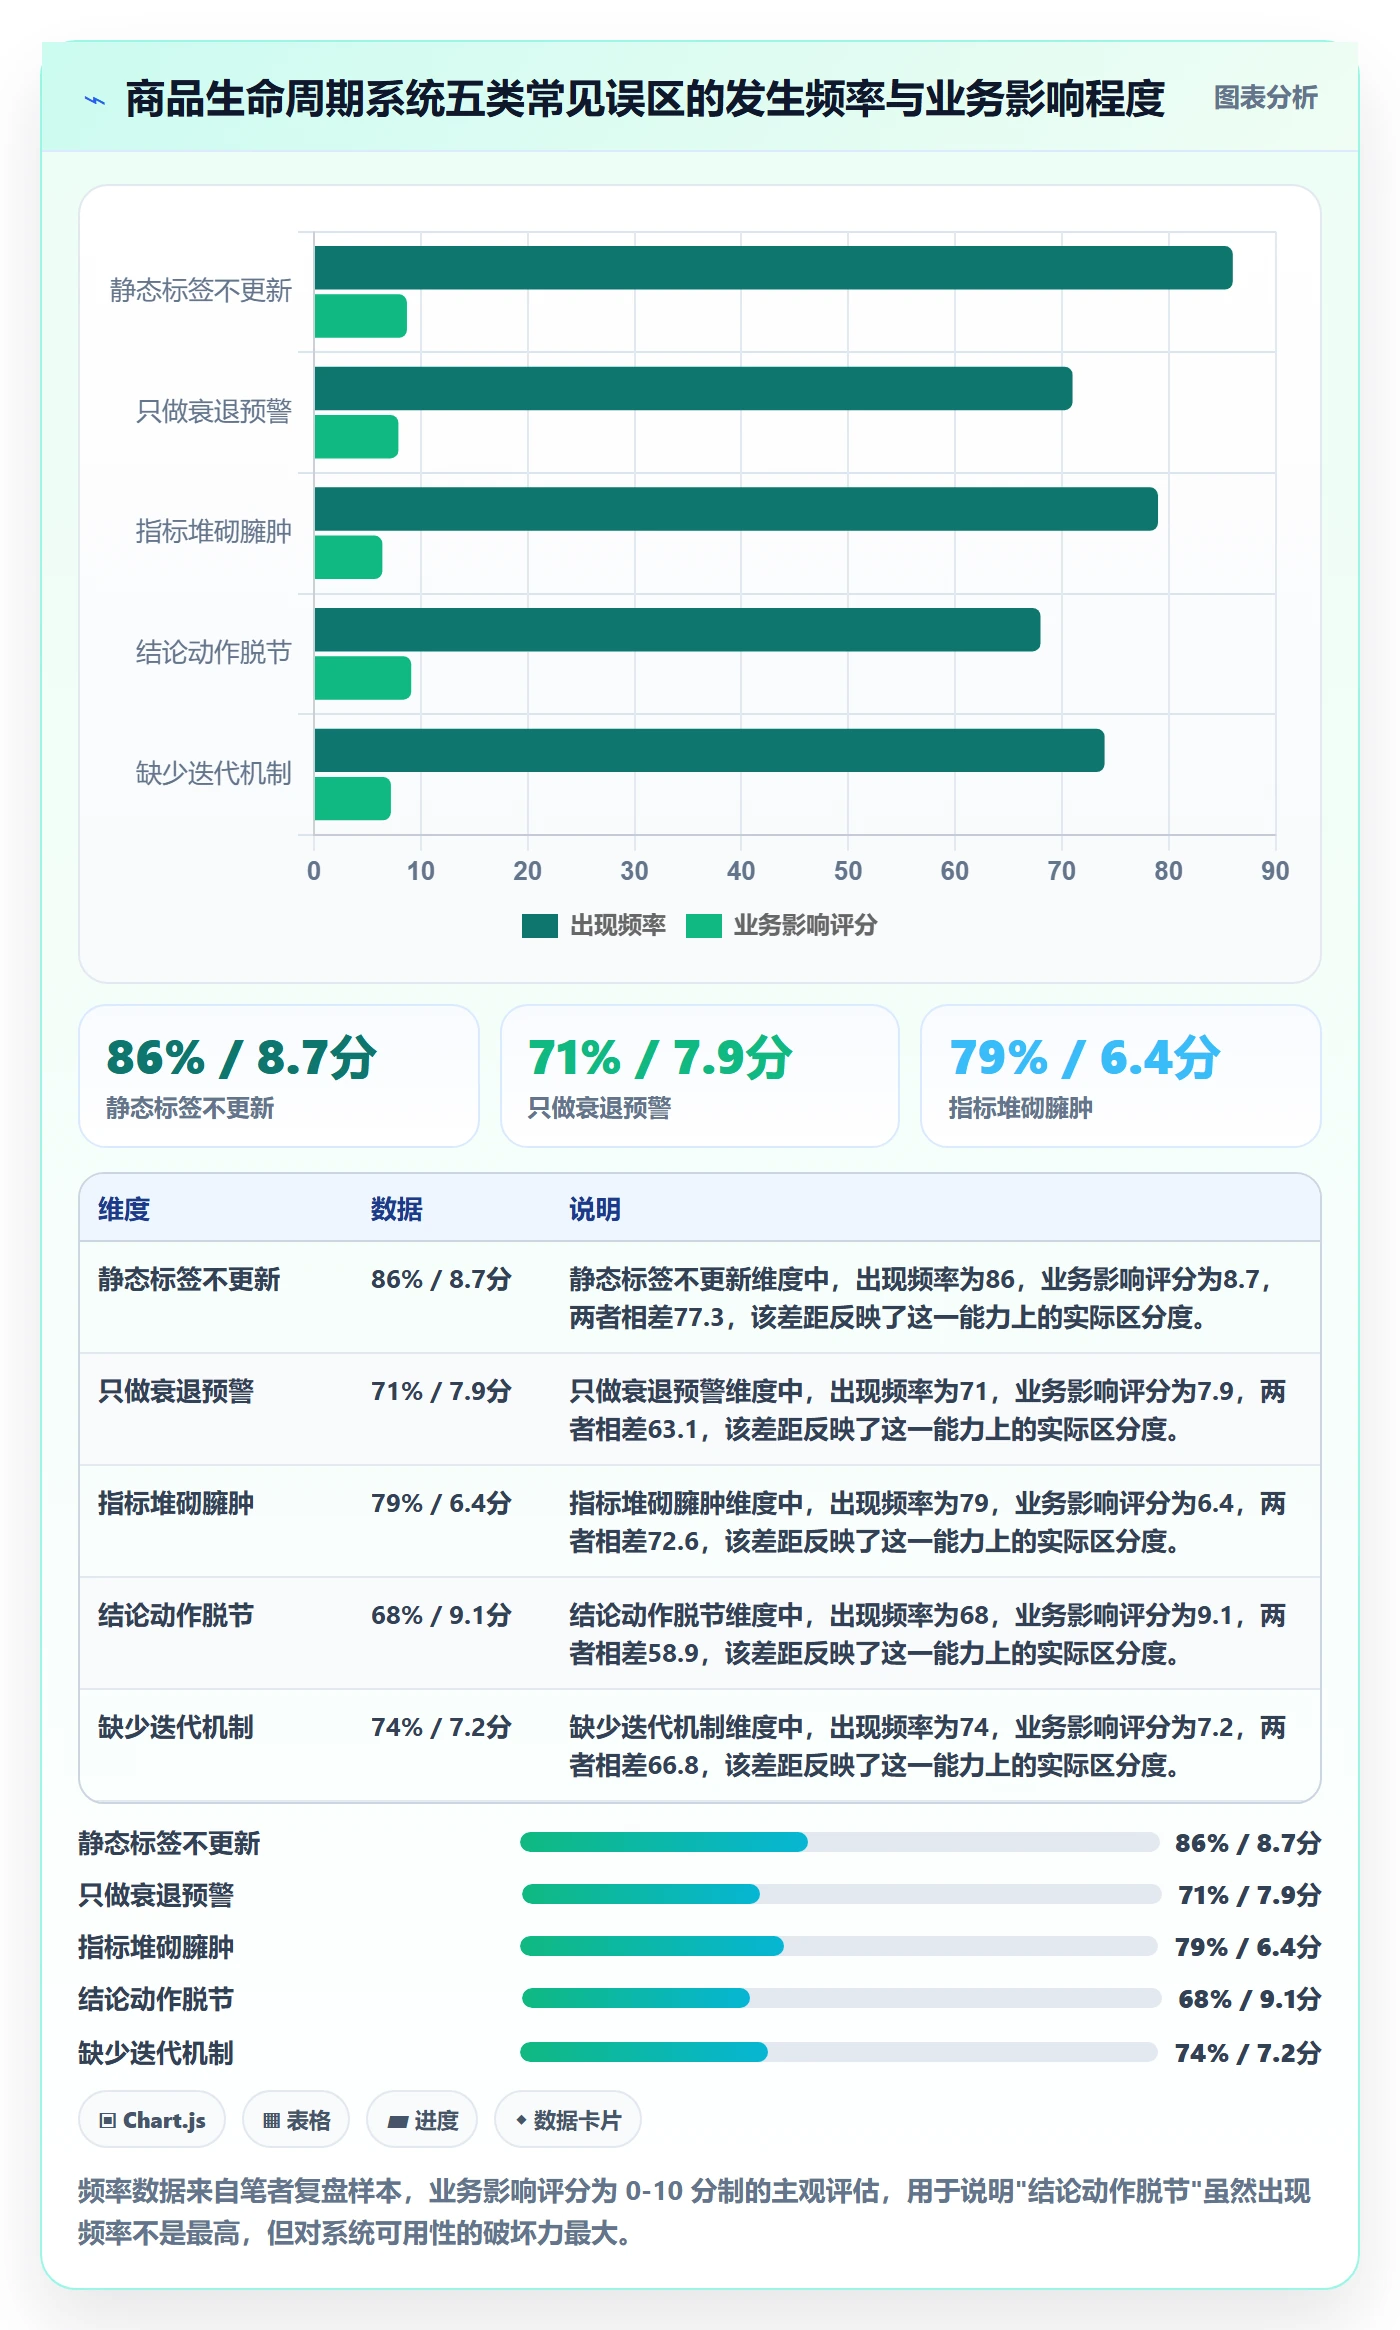This screenshot has width=1400, height=2330.
Task: Select the Chart.js tag chip
Action: (152, 2120)
